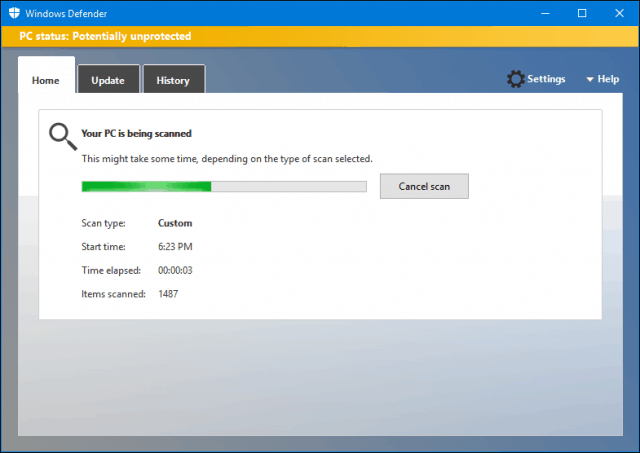
Task: Click the 'Custom' scan type value
Action: click(x=175, y=223)
